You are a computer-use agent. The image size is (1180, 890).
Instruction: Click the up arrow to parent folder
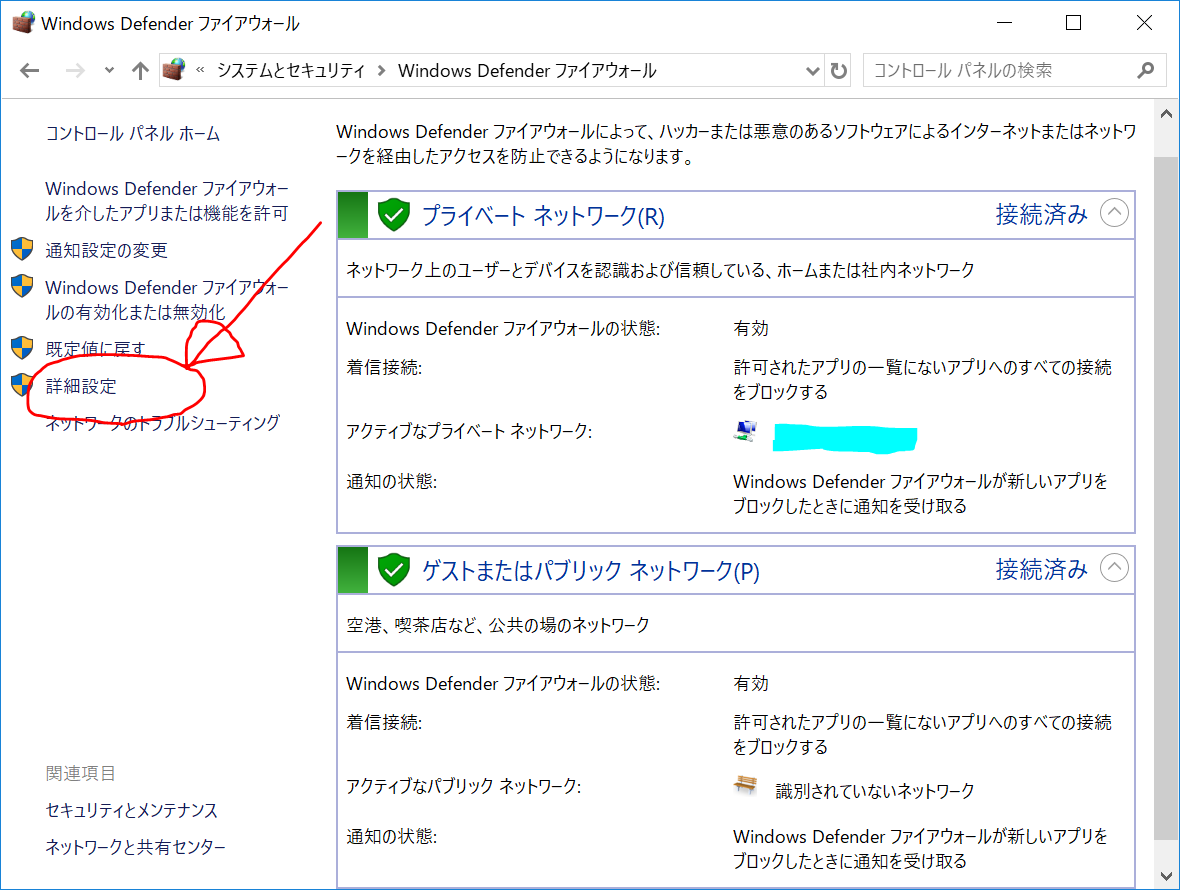coord(140,71)
